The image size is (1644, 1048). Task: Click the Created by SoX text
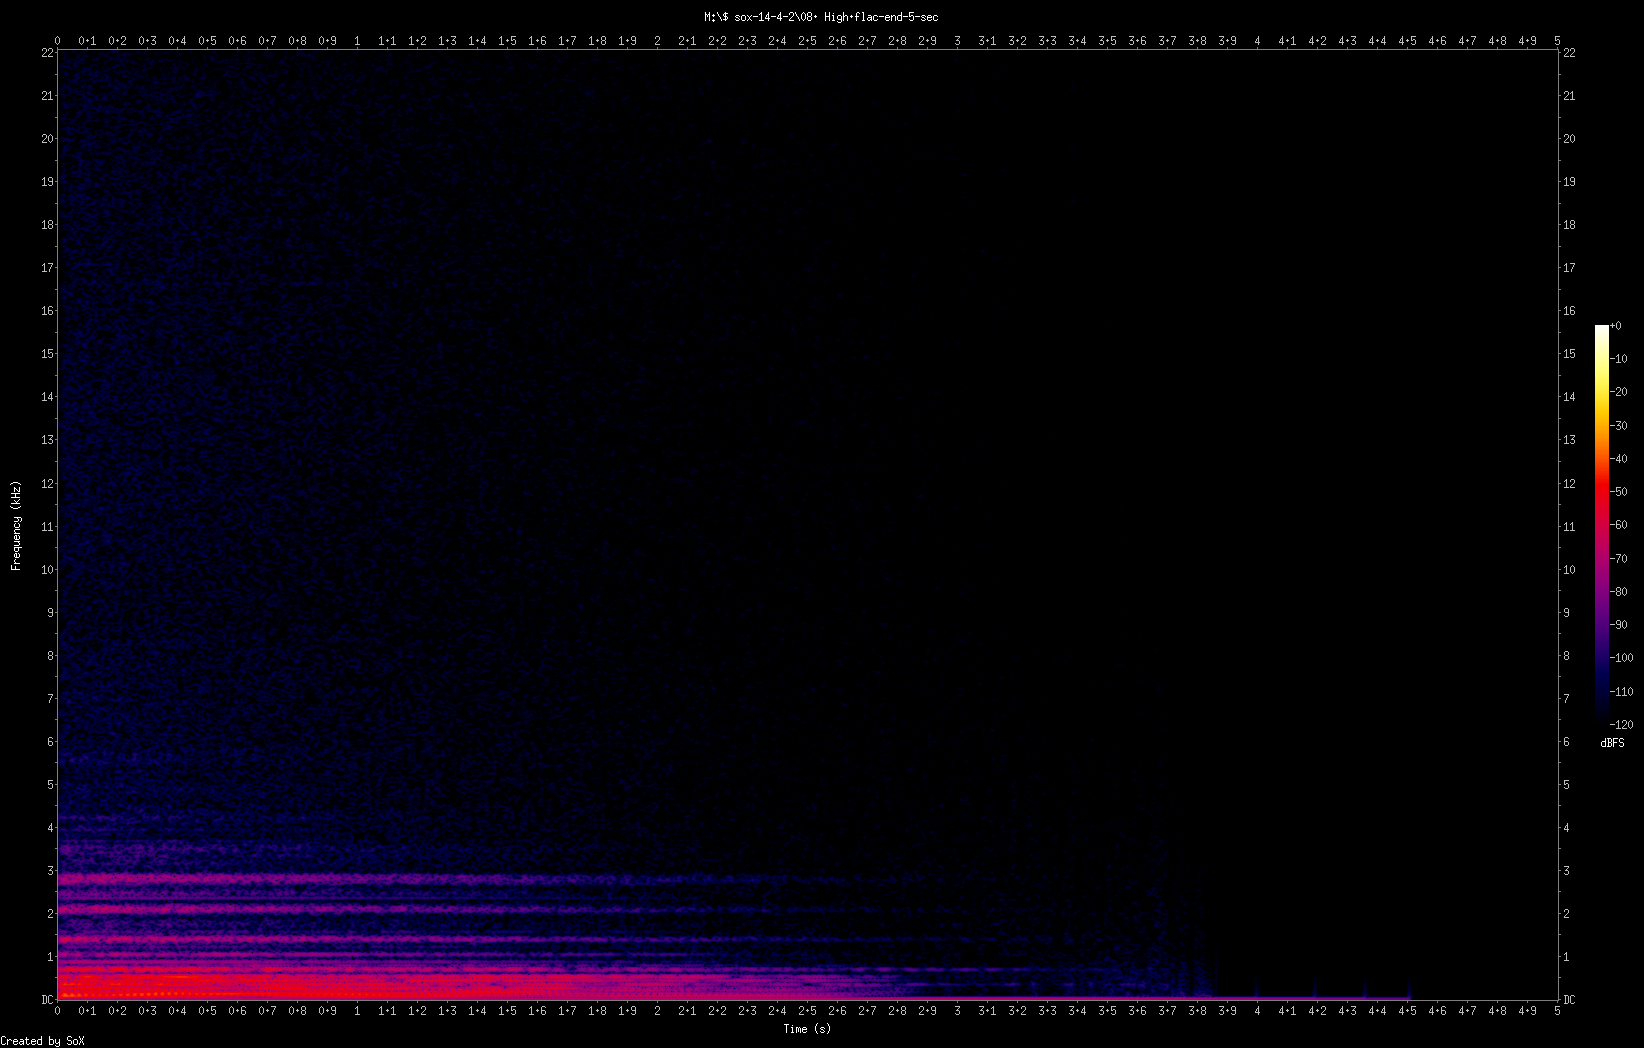[x=42, y=1040]
